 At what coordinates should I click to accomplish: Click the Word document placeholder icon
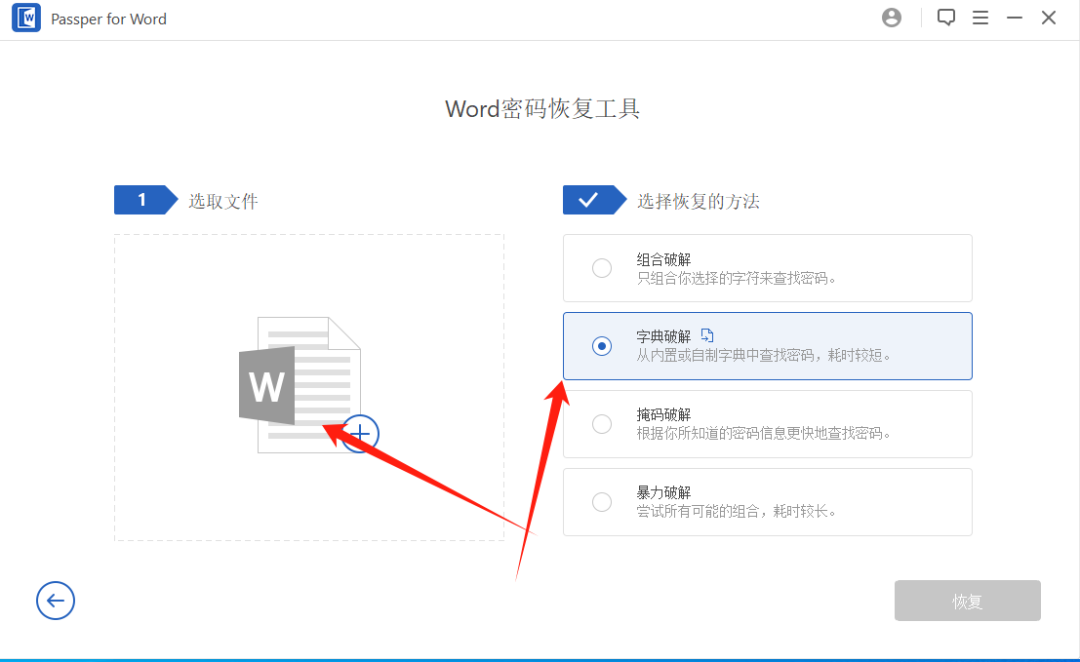[300, 384]
